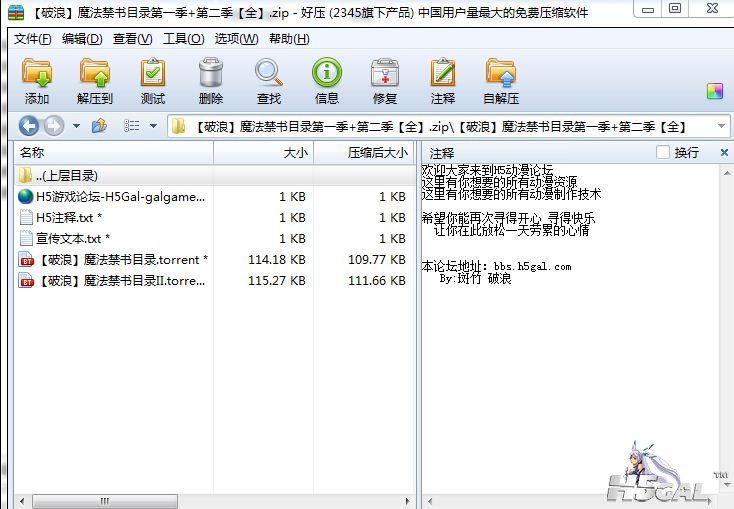Sort by the 压缩后大小 column header
This screenshot has height=509, width=734.
pyautogui.click(x=376, y=153)
